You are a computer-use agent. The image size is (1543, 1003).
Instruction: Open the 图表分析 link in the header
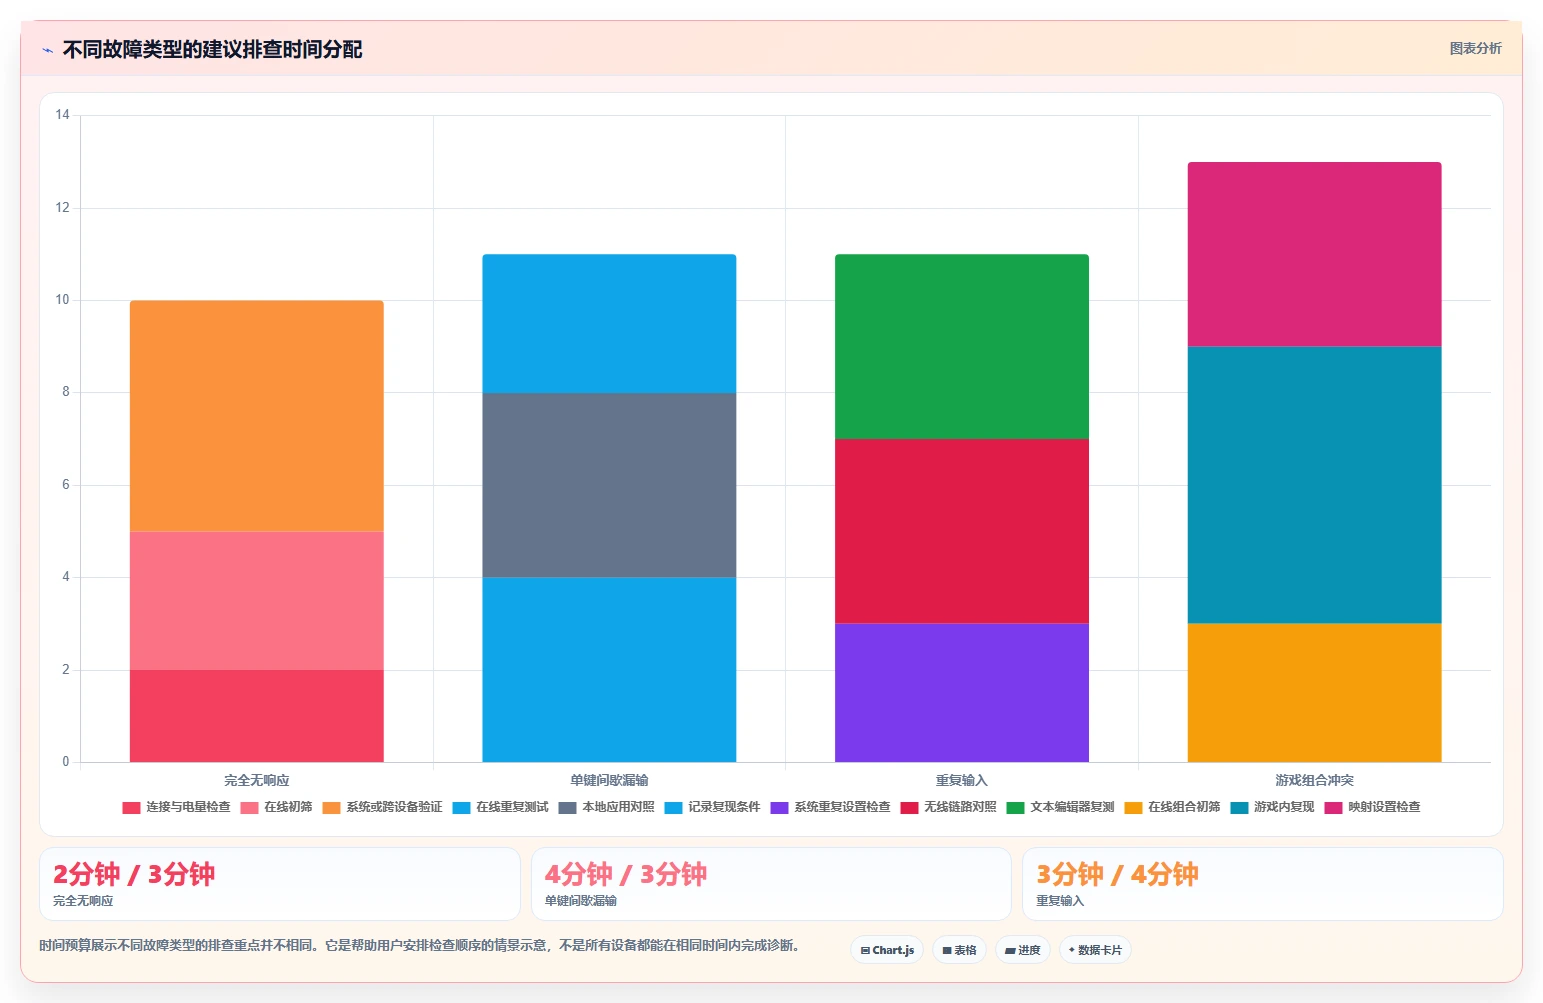(x=1475, y=48)
